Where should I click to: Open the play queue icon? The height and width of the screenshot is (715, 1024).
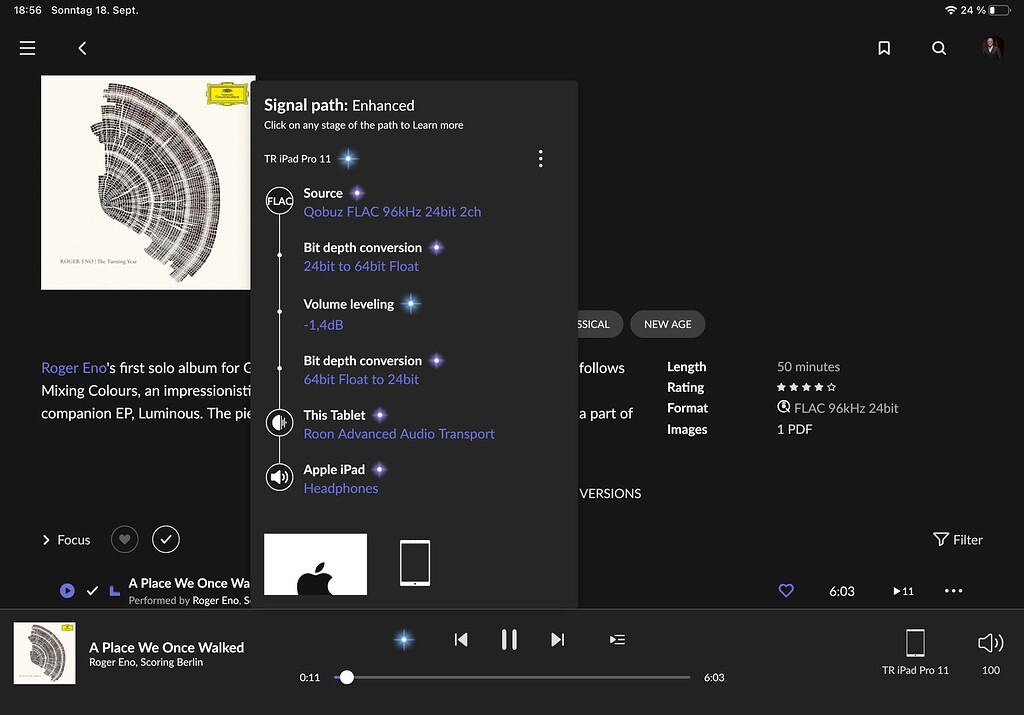point(617,639)
